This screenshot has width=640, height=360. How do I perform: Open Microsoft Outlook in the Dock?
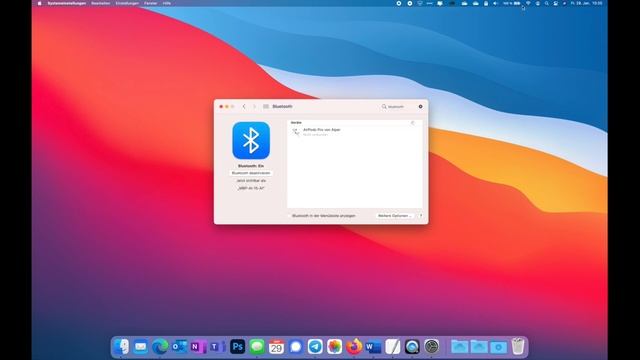click(179, 347)
